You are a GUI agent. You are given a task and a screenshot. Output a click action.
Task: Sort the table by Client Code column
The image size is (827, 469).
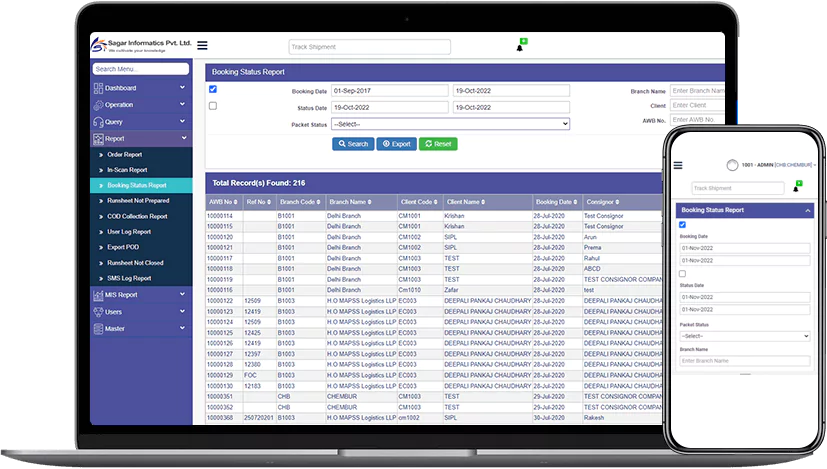[x=419, y=202]
